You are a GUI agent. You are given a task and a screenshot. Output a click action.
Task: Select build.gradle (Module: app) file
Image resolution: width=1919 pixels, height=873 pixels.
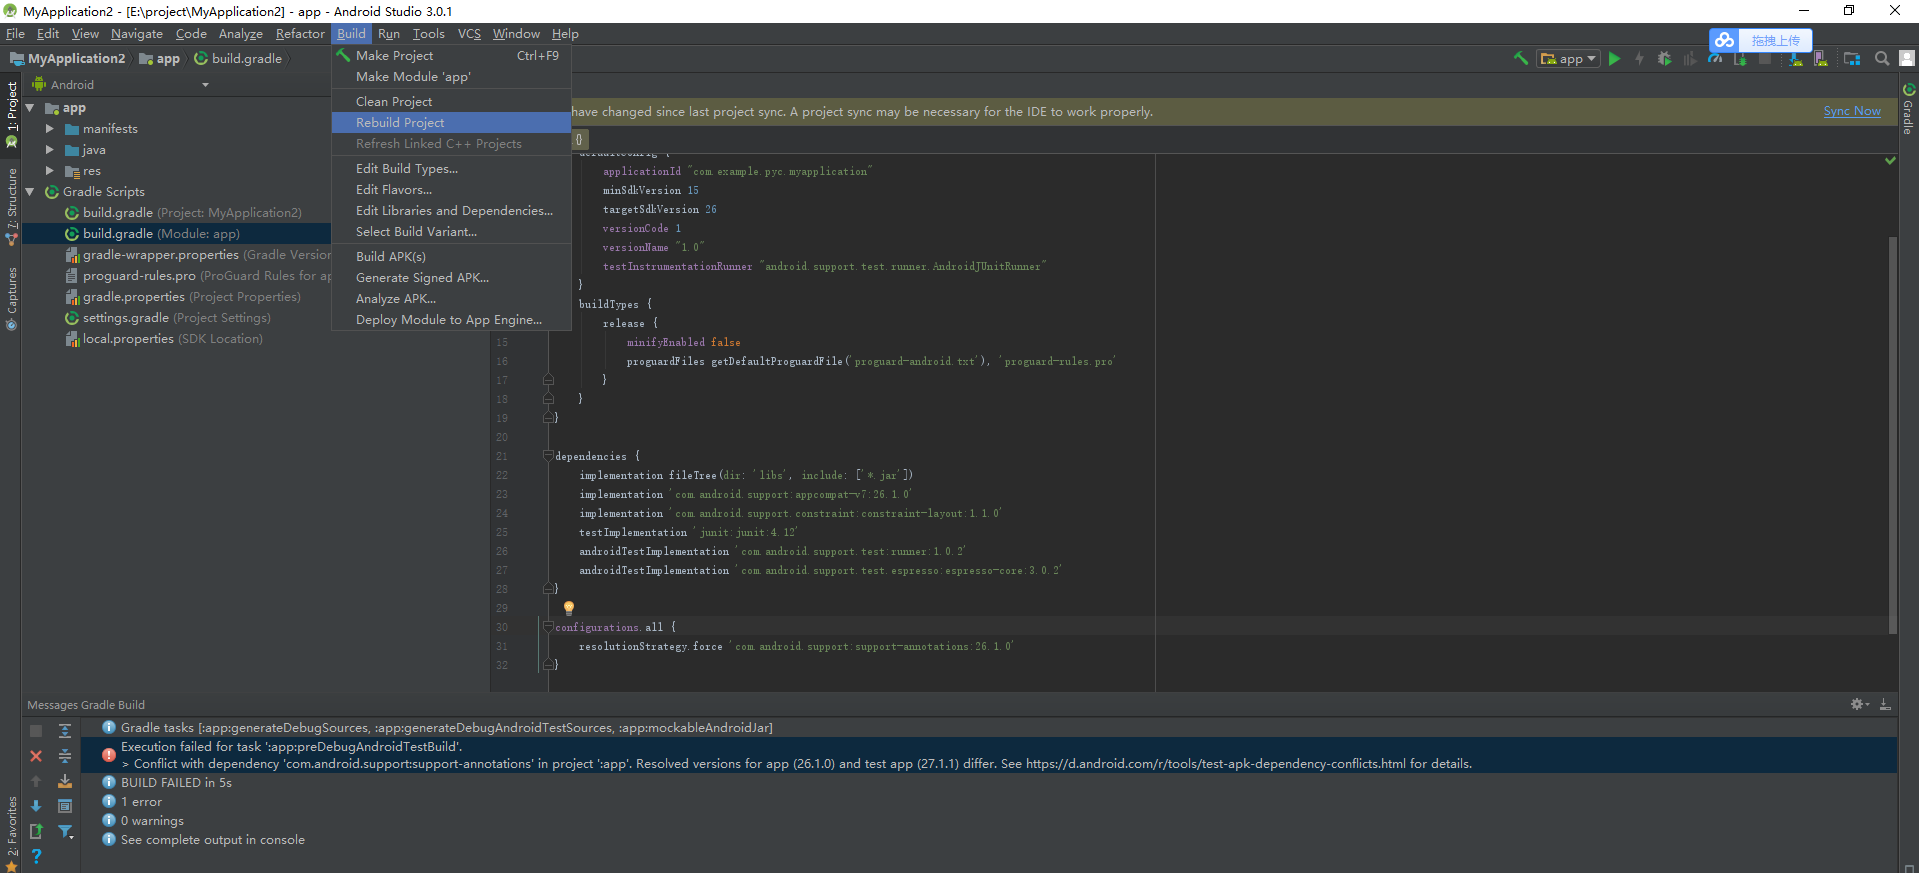176,234
